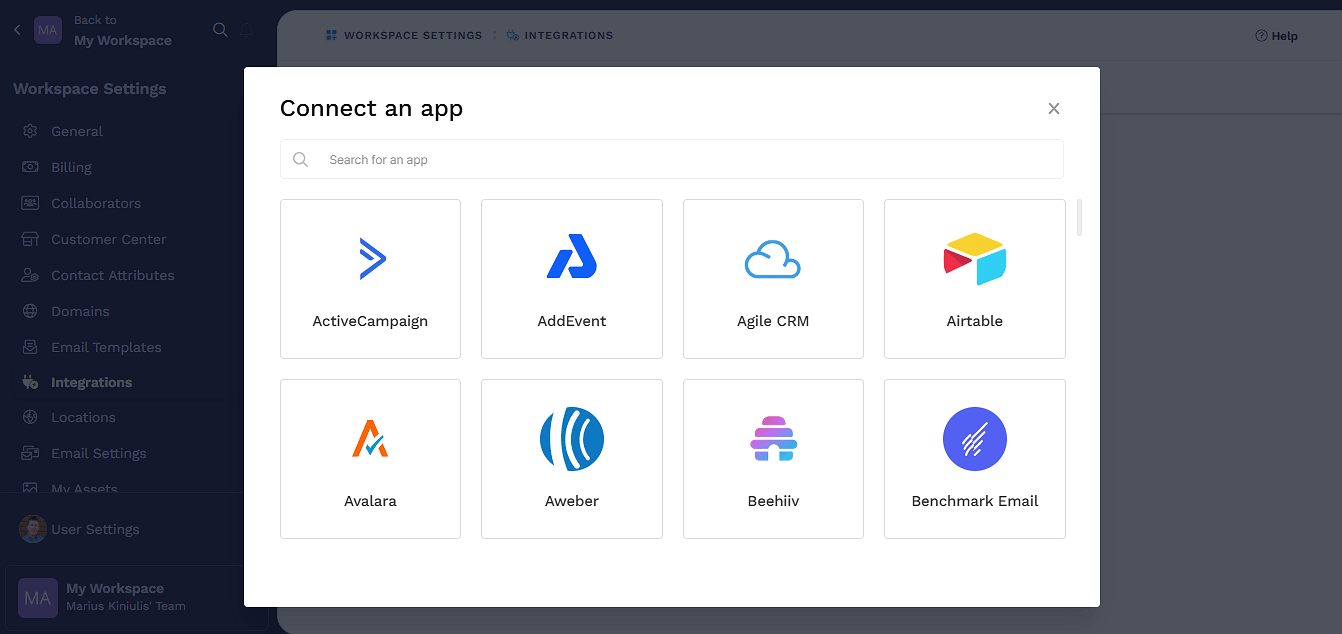The width and height of the screenshot is (1342, 634).
Task: Choose the Benchmark Email card
Action: tap(975, 459)
